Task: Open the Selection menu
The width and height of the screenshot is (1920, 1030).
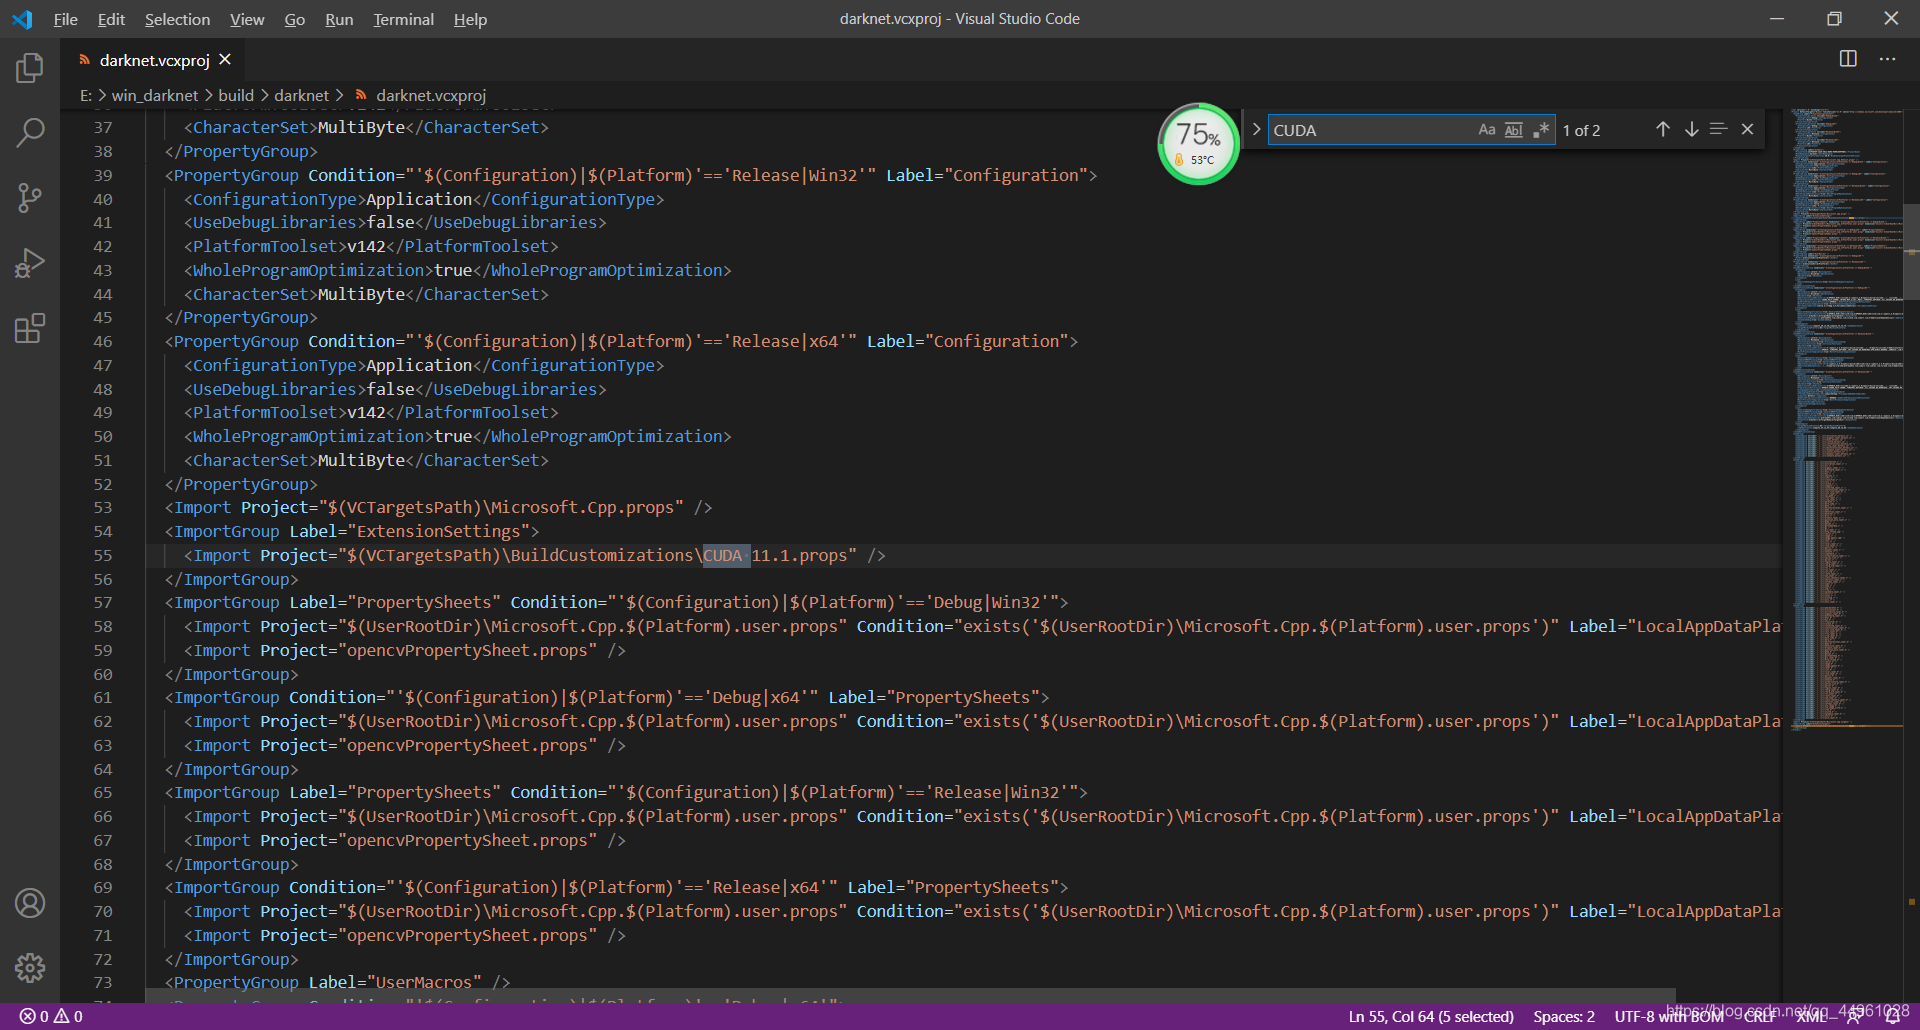Action: (177, 19)
